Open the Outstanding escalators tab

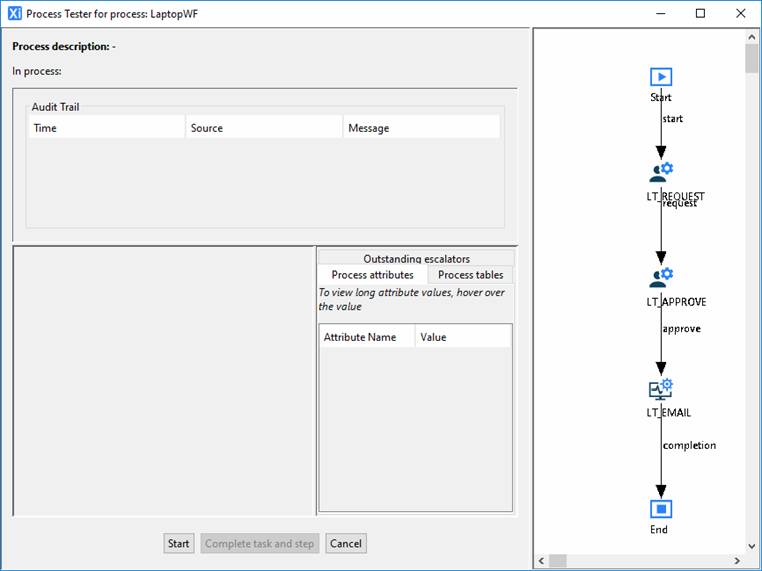416,259
